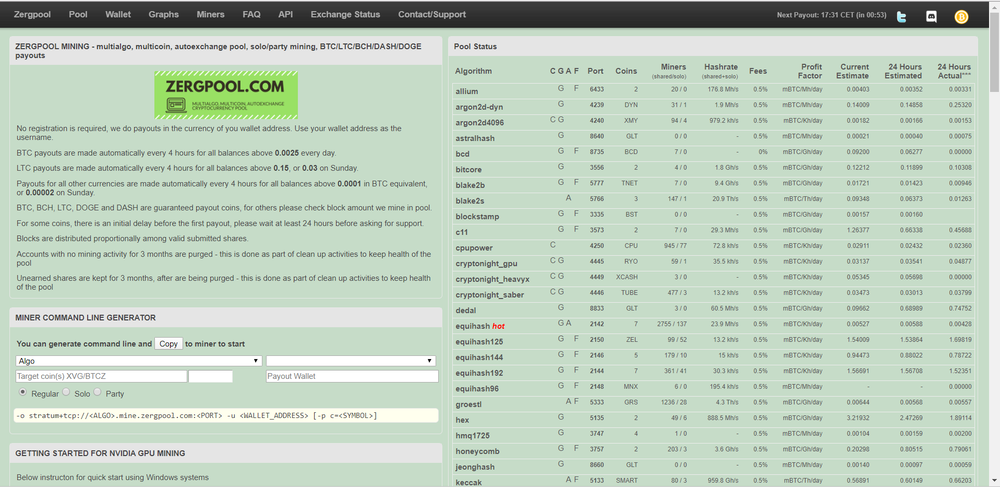Image resolution: width=1000 pixels, height=487 pixels.
Task: Open the argon2d-dyn algorithm link
Action: pos(479,106)
